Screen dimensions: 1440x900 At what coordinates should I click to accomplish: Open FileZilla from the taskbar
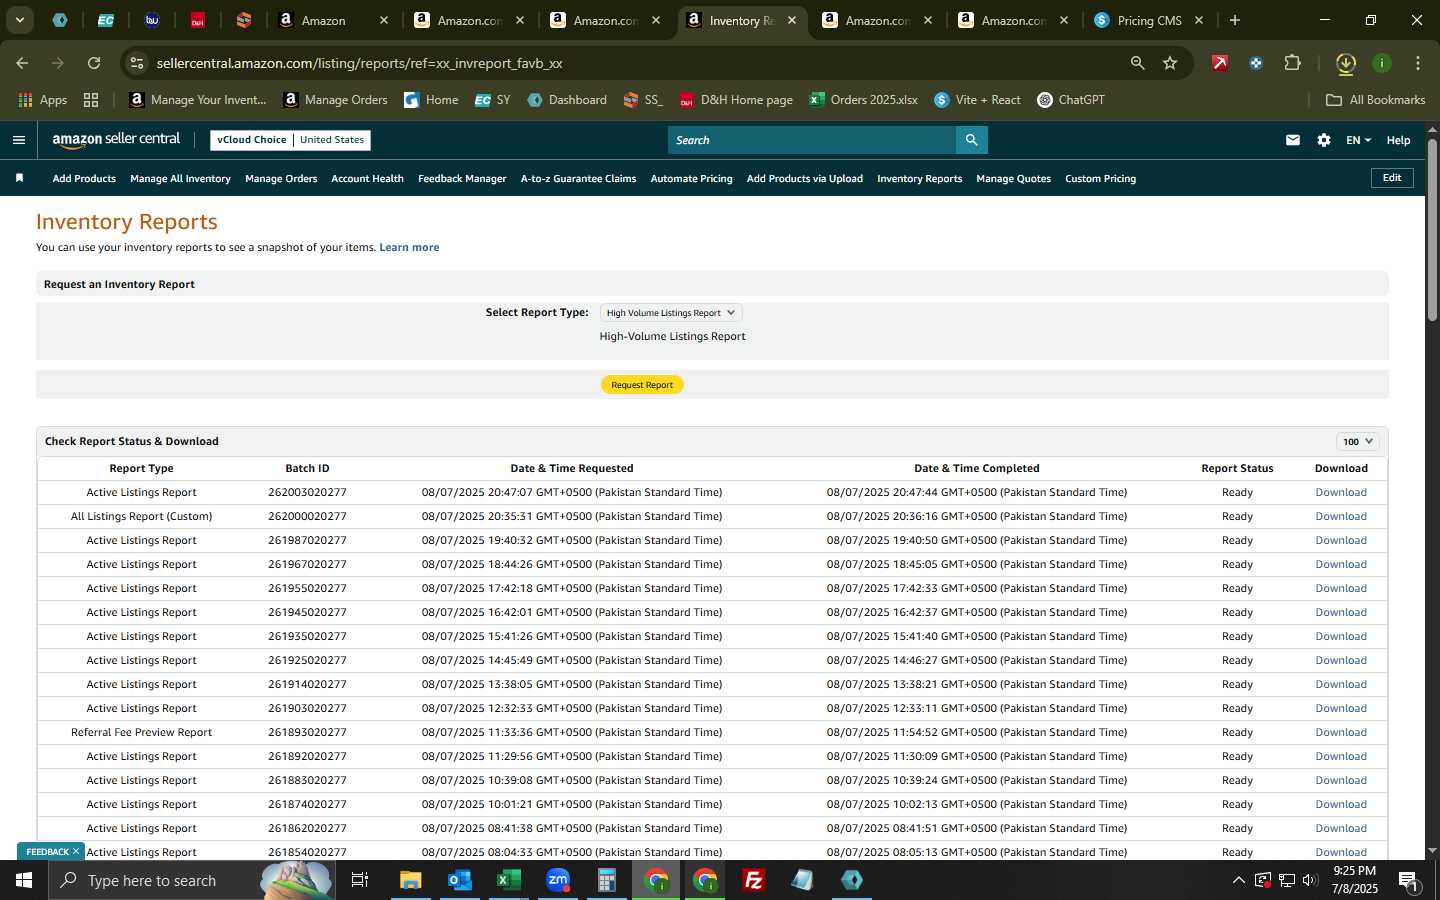coord(754,880)
